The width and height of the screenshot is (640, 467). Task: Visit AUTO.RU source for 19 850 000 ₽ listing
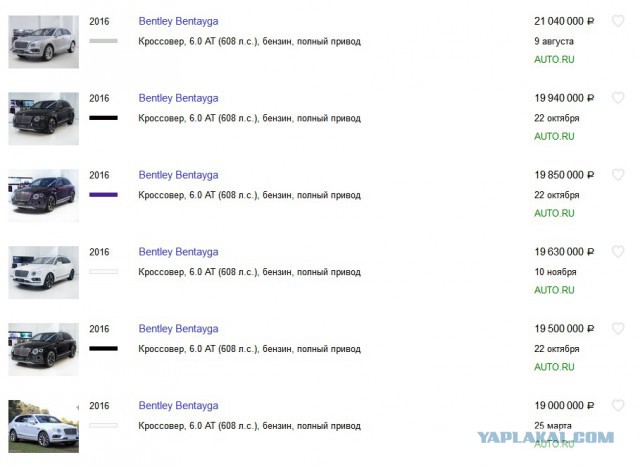click(x=554, y=213)
